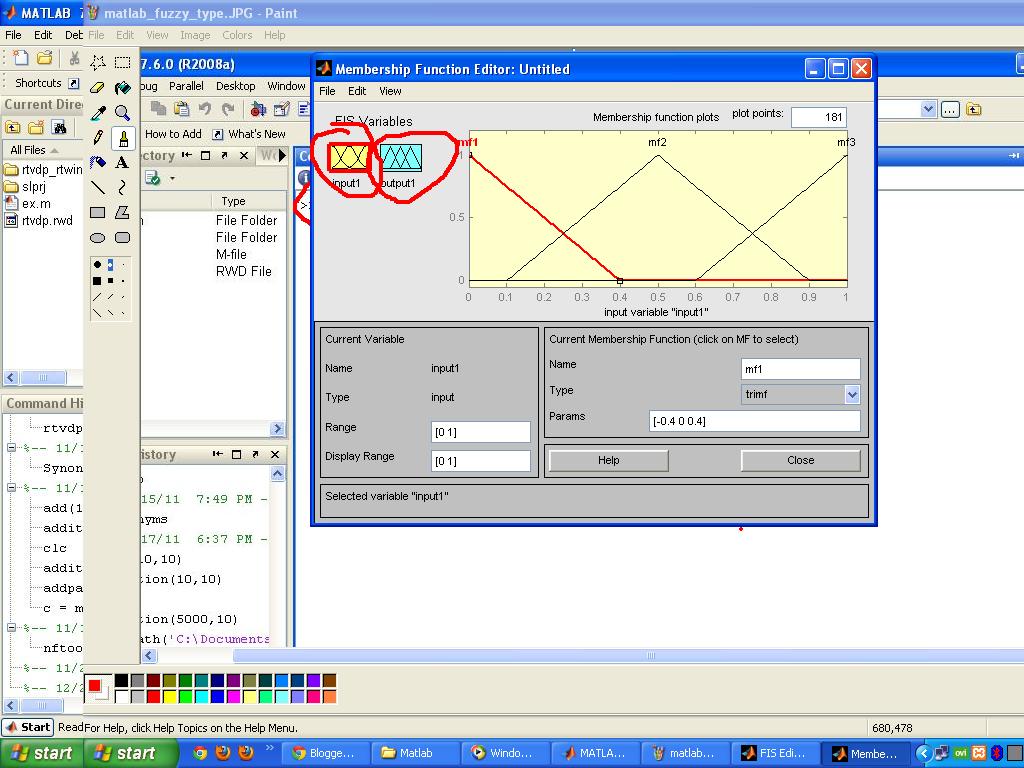Select the mf2 label in the plot
Screen dimensions: 1024x768
[657, 142]
